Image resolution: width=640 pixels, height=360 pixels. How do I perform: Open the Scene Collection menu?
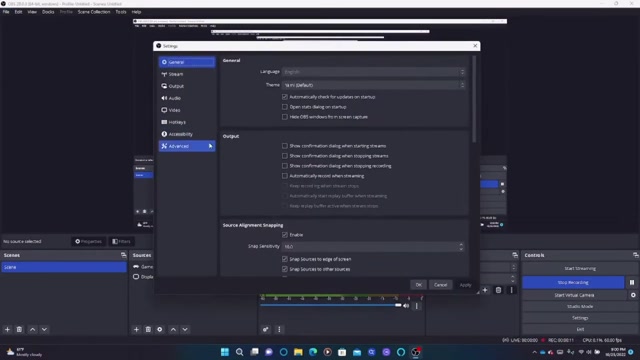click(x=94, y=12)
